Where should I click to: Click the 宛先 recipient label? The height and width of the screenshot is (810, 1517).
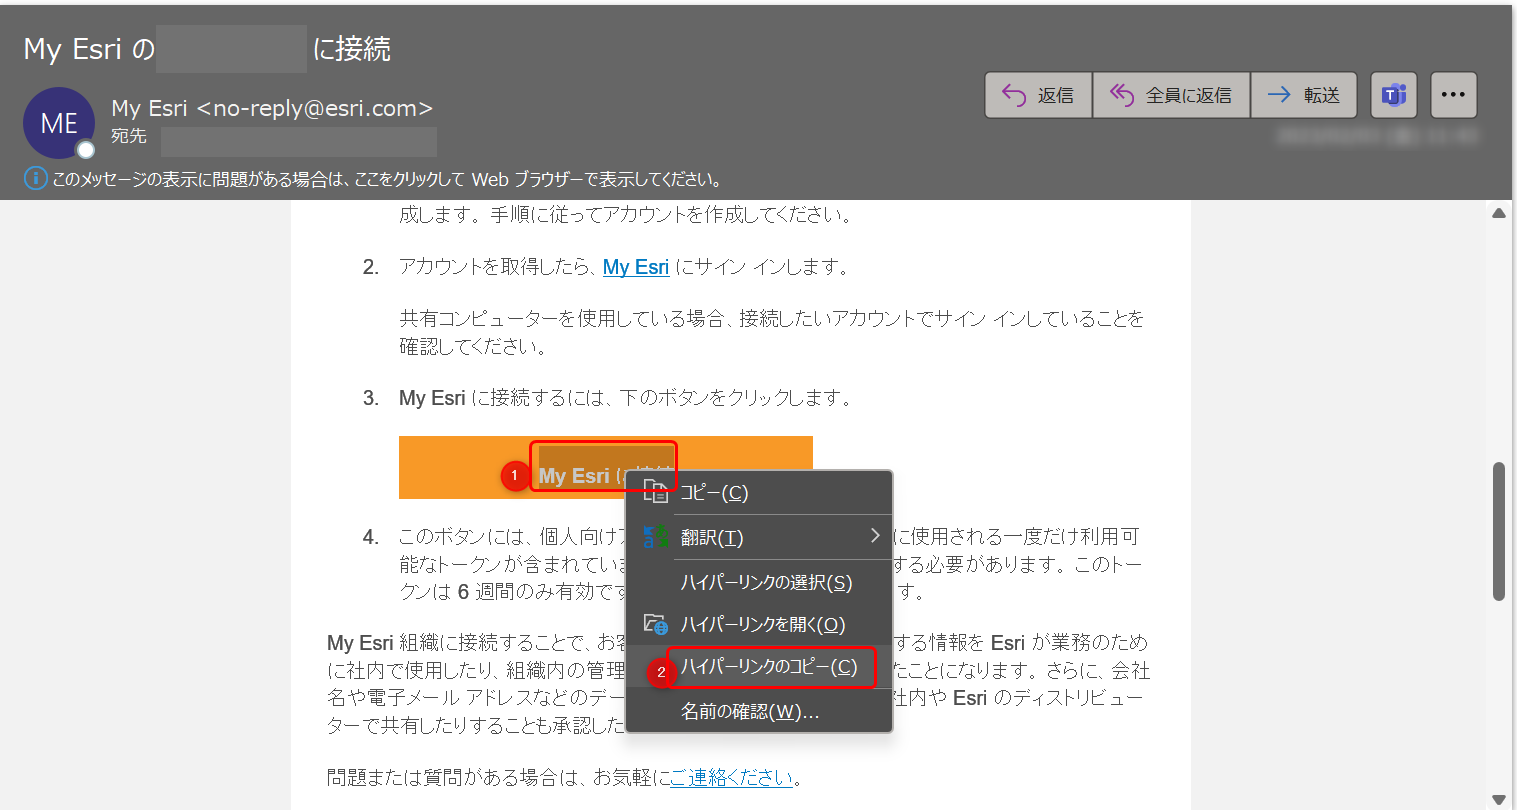(128, 136)
